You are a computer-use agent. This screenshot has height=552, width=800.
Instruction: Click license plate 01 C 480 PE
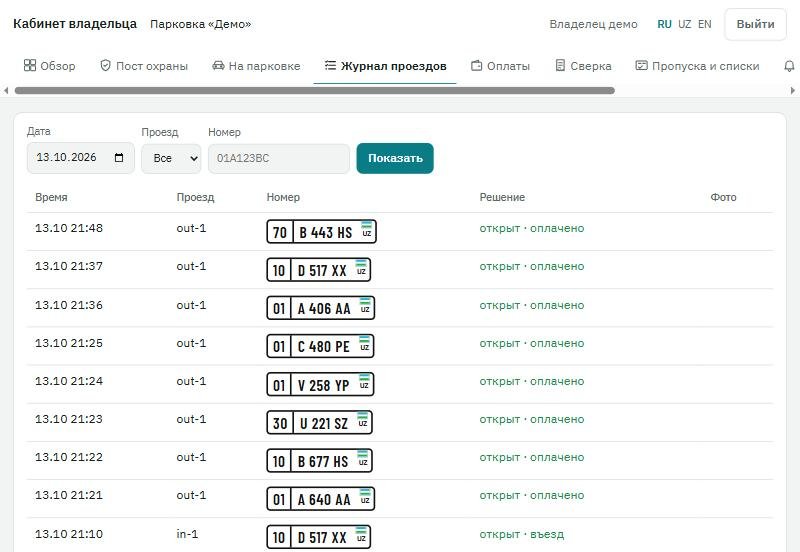(320, 346)
